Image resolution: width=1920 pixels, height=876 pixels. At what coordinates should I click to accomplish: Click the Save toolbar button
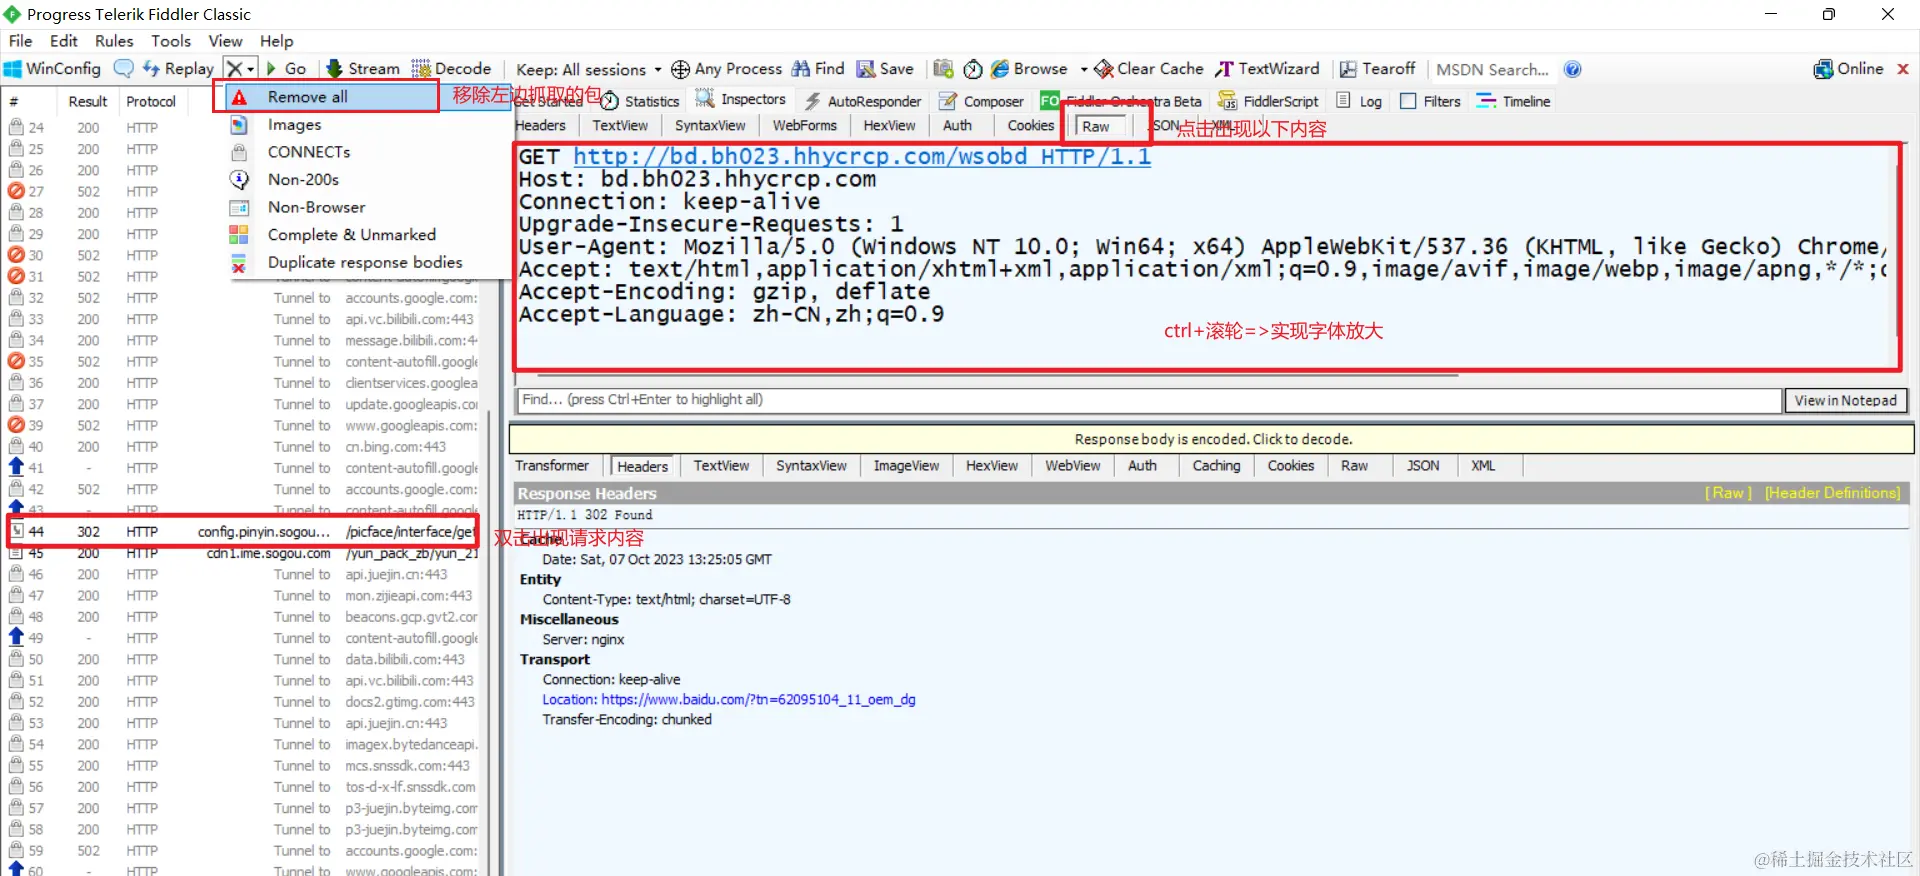(x=885, y=68)
